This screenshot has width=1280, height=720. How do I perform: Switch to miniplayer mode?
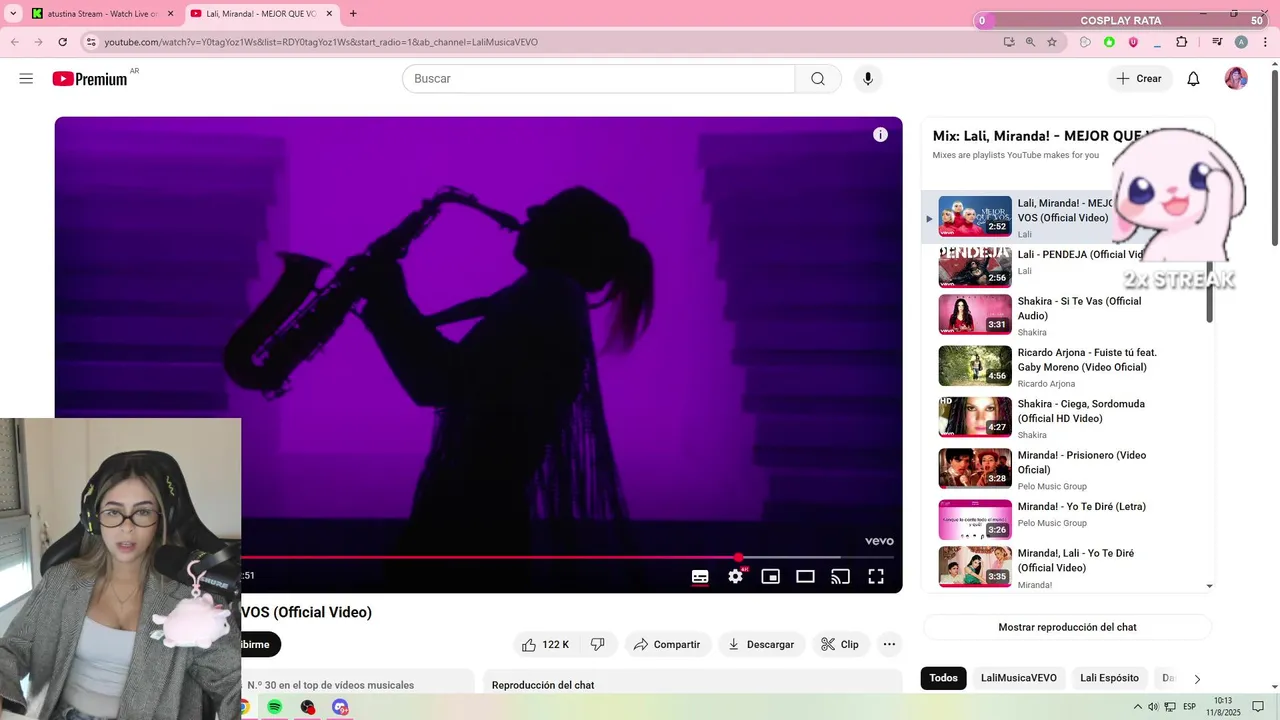click(770, 576)
